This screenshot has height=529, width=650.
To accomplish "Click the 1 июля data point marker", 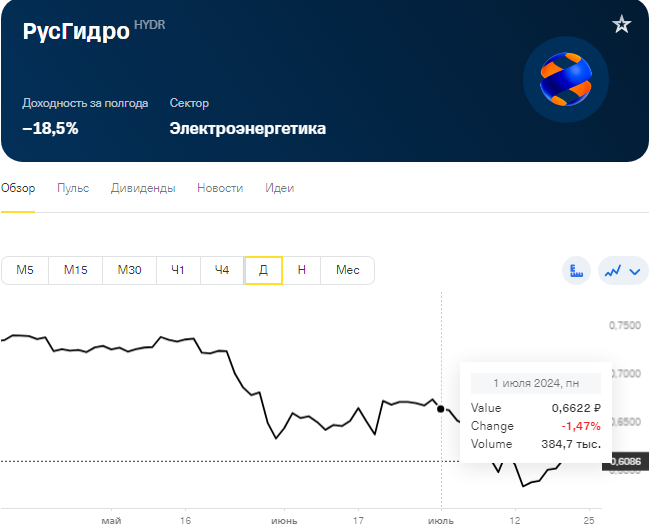I will 441,409.
